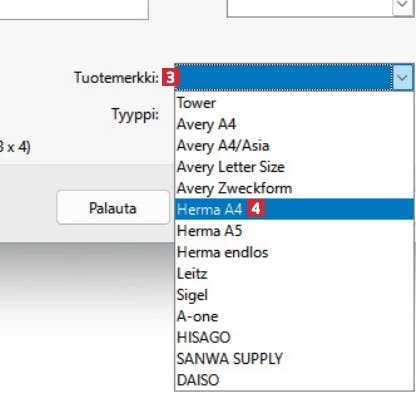
Task: Collapse the Tuotemerkki dropdown arrow
Action: point(402,78)
